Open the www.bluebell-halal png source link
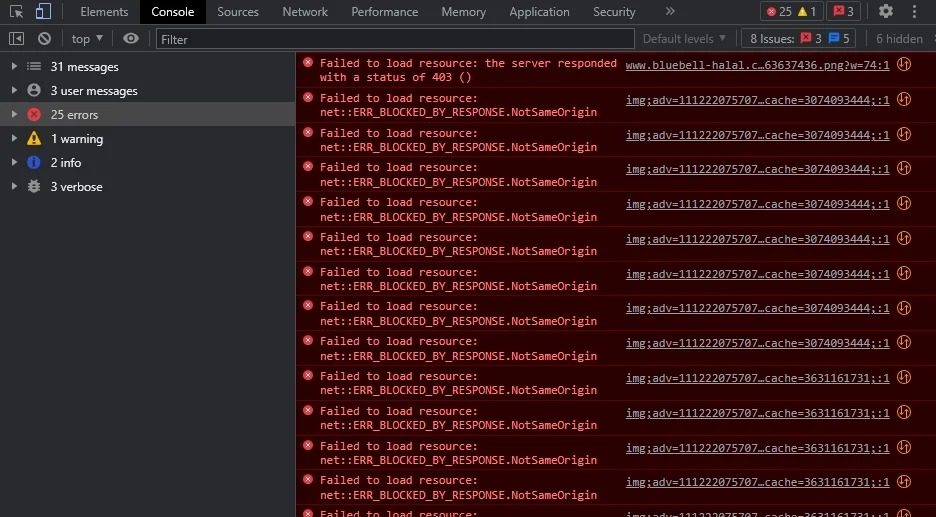Viewport: 936px width, 517px height. [758, 65]
